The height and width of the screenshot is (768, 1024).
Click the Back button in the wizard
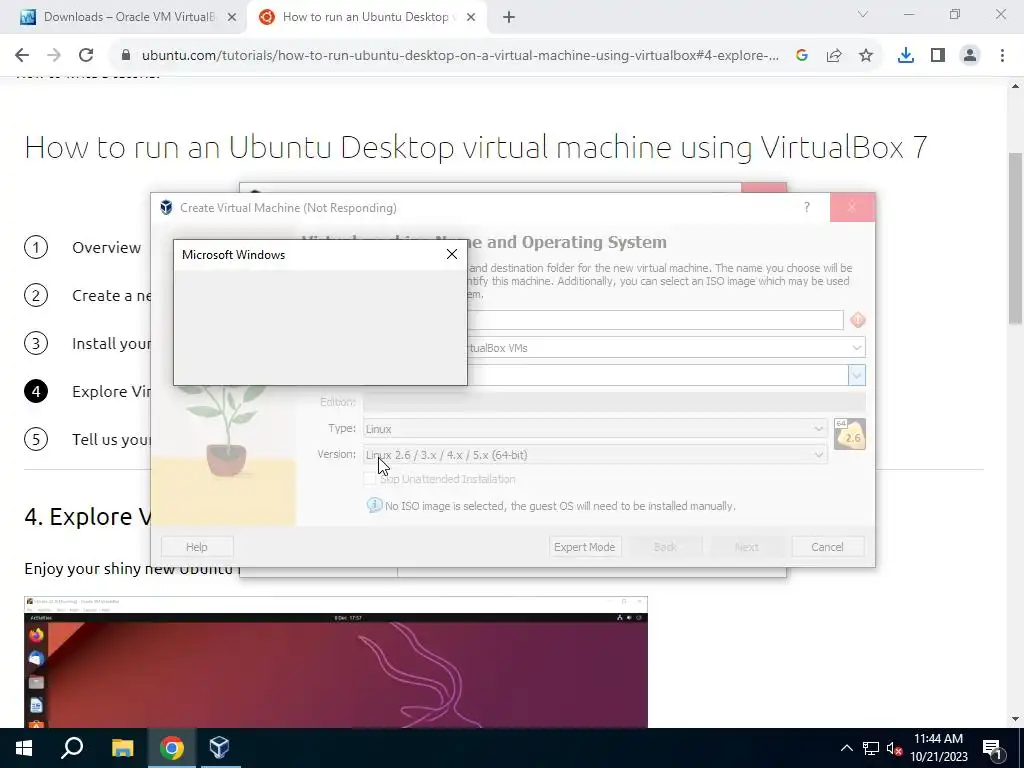[665, 547]
